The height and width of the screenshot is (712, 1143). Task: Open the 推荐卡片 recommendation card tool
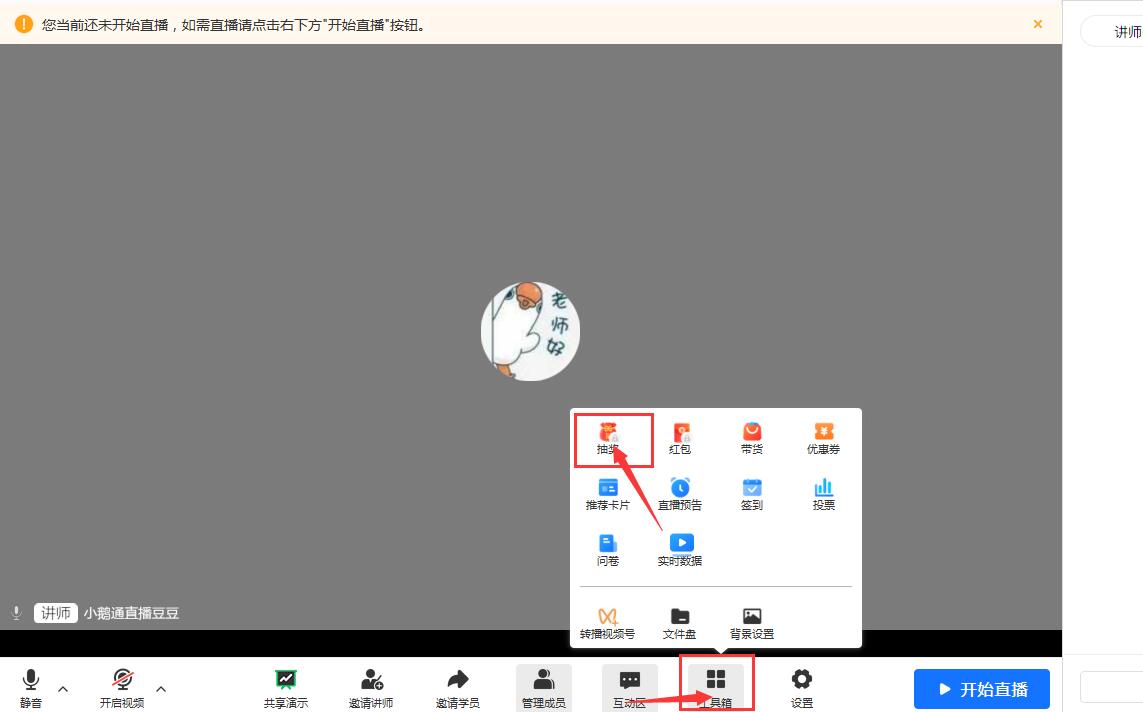click(x=608, y=494)
